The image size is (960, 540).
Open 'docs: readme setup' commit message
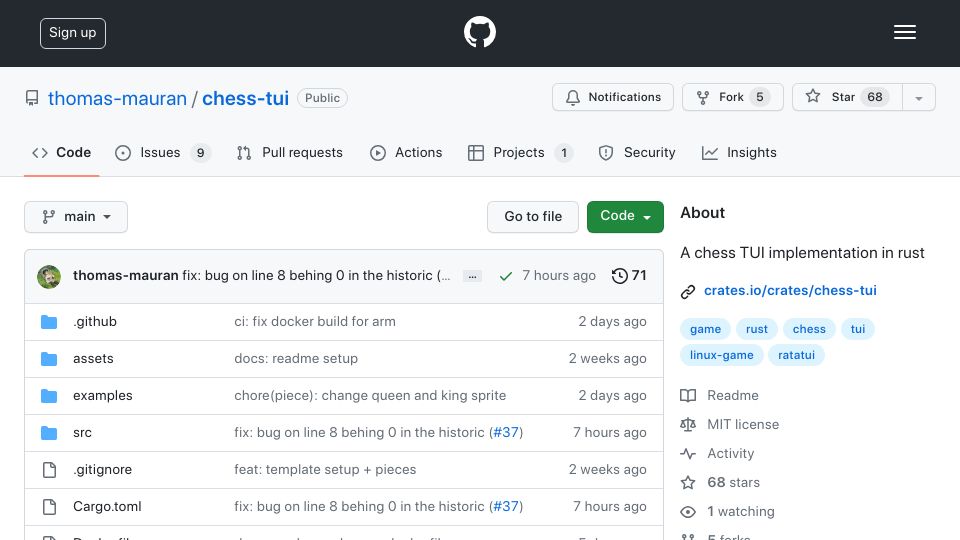(x=296, y=359)
